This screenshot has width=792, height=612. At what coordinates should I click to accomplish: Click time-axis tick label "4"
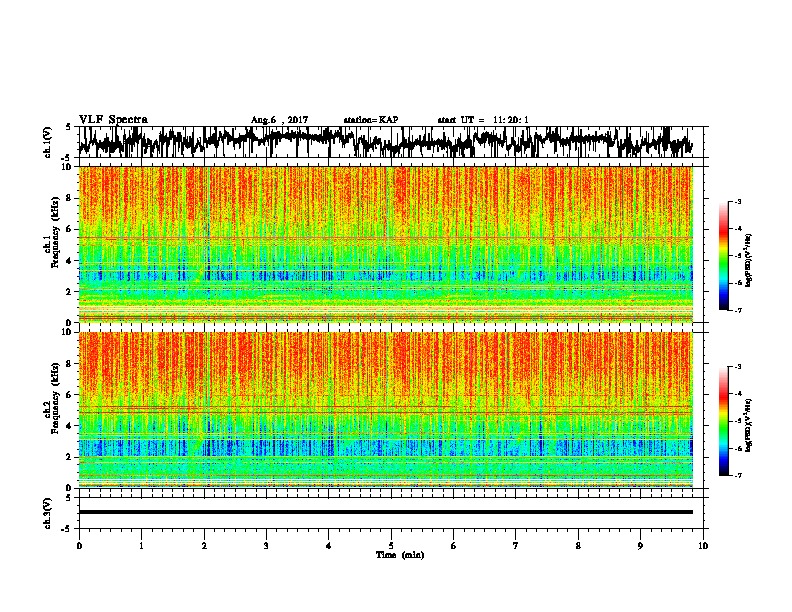329,546
